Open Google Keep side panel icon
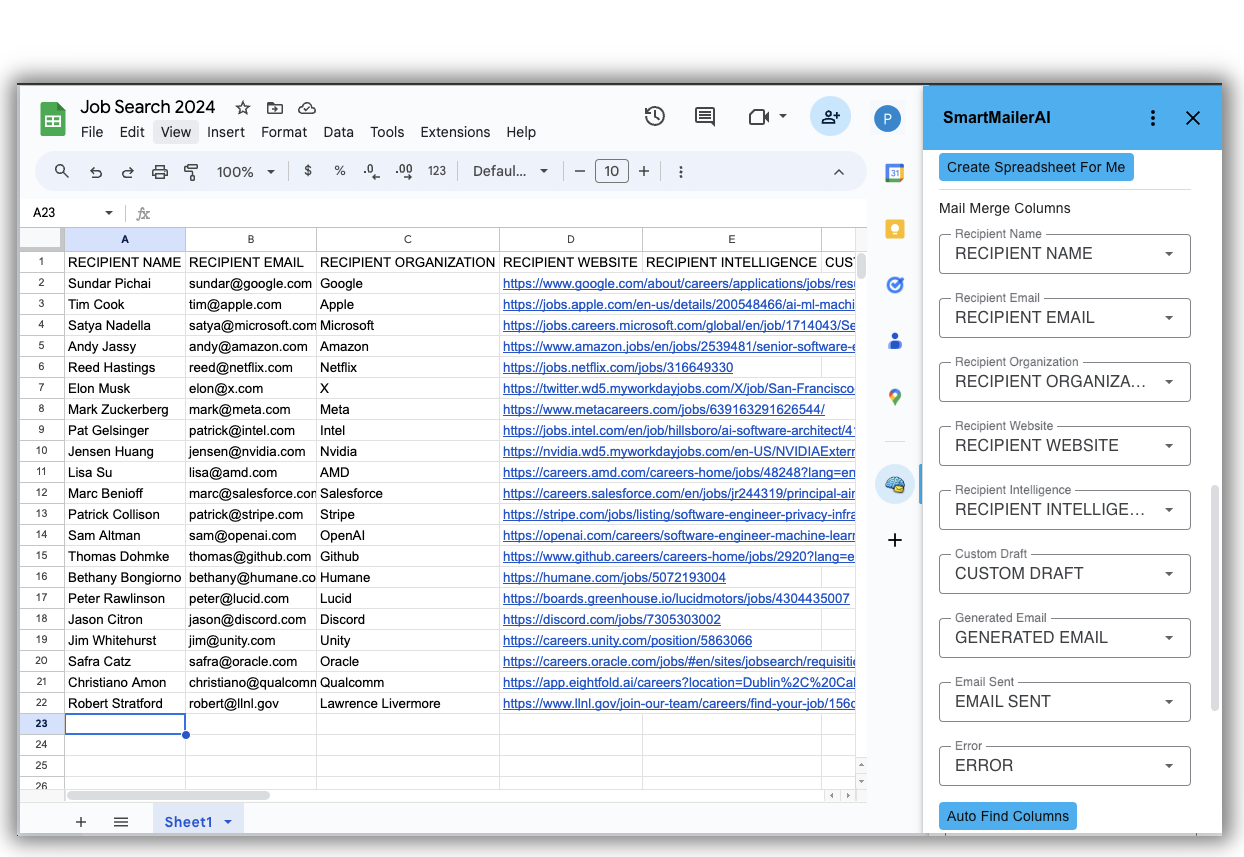Viewport: 1244px width, 857px height. (895, 229)
